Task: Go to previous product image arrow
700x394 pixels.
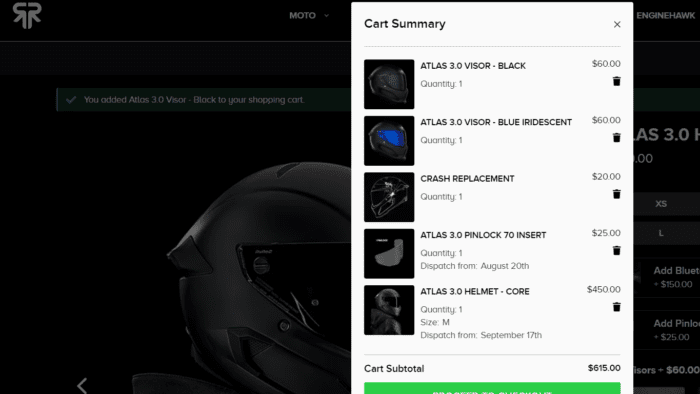Action: pyautogui.click(x=82, y=386)
